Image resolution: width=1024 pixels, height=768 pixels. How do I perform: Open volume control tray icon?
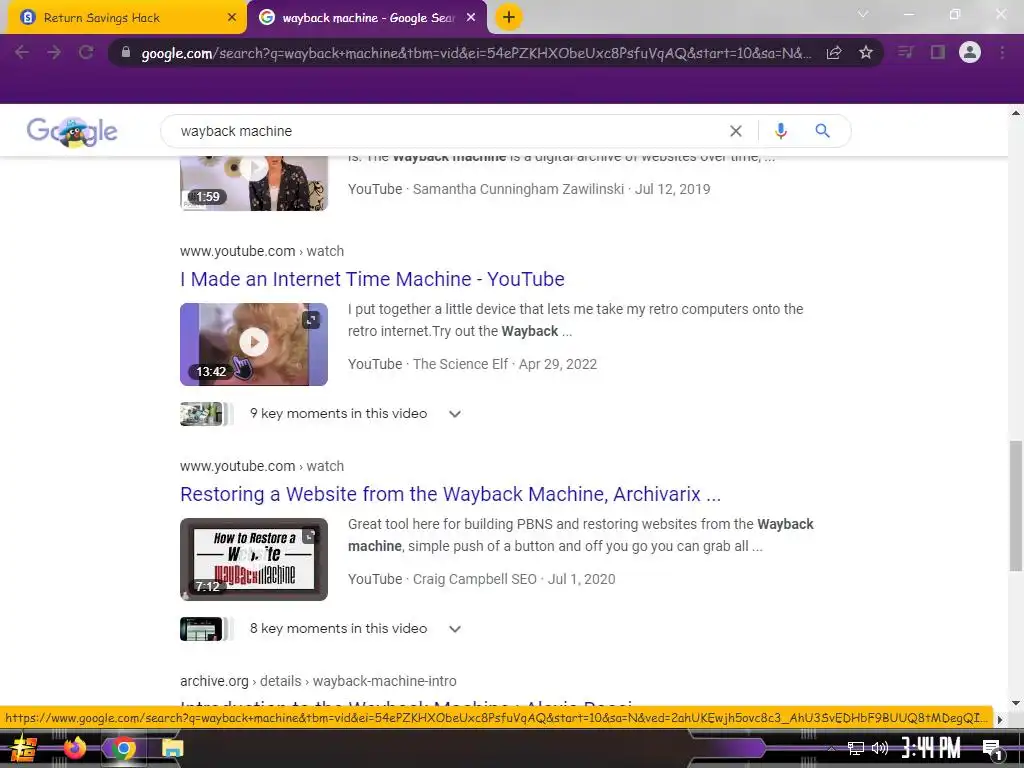click(x=880, y=748)
